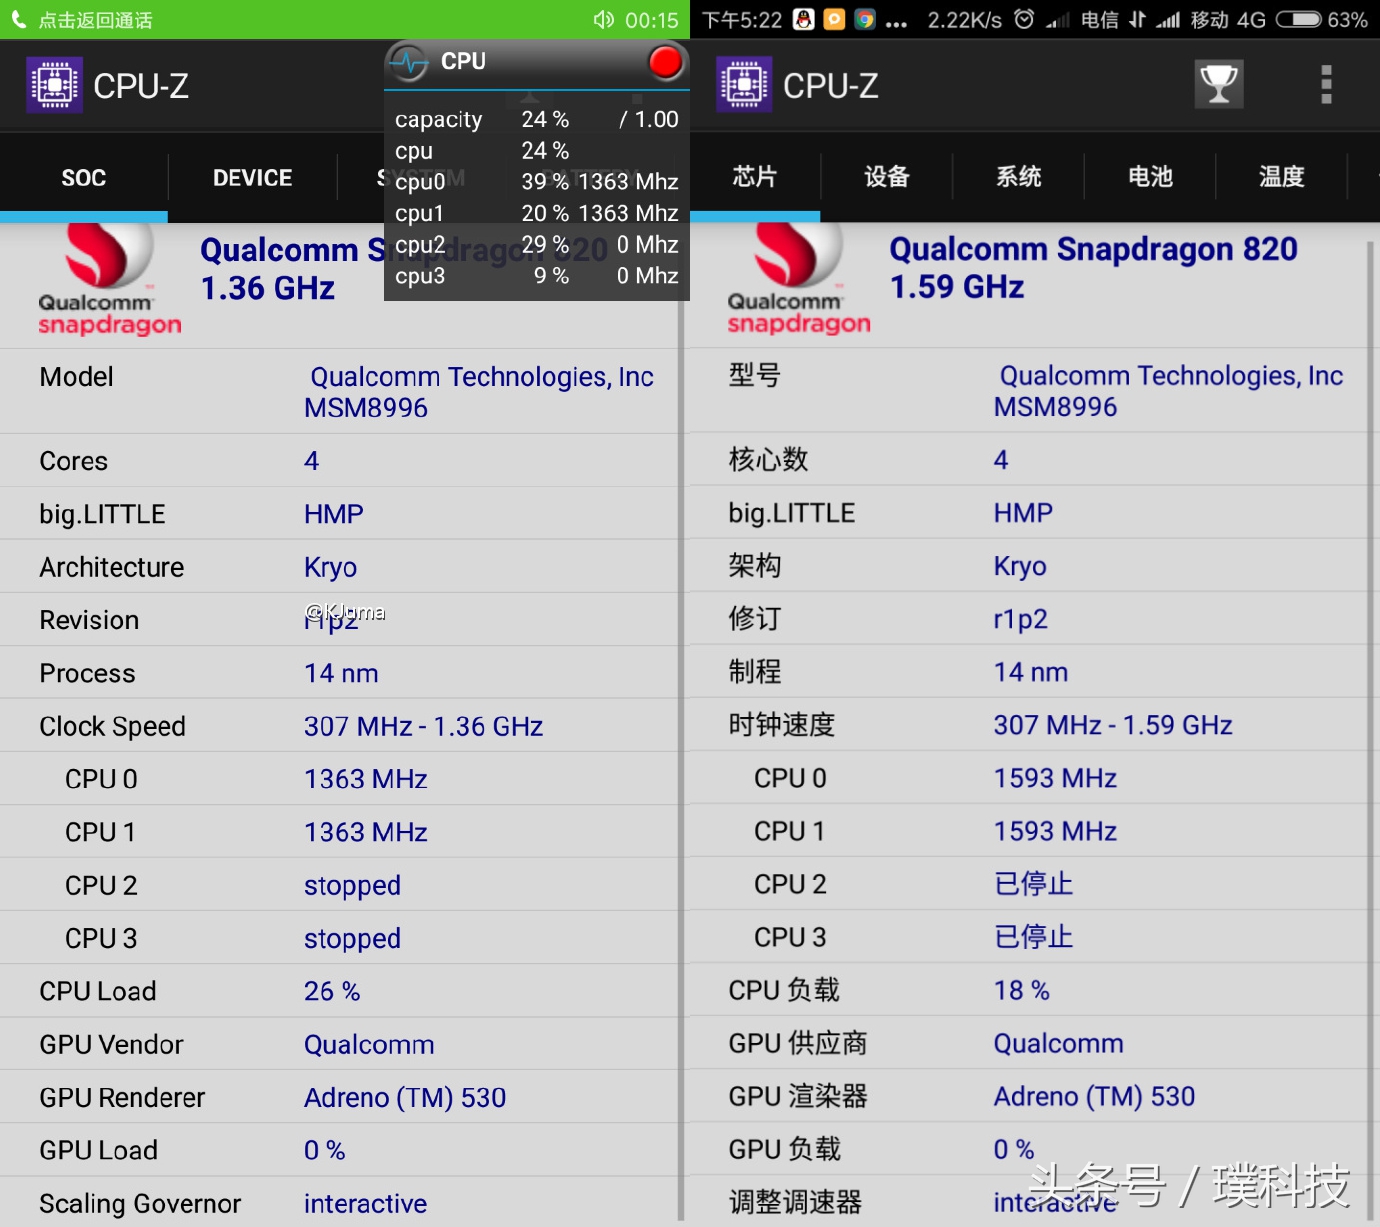1380x1227 pixels.
Task: Tap the phone handset icon in the green call bar
Action: (x=18, y=20)
